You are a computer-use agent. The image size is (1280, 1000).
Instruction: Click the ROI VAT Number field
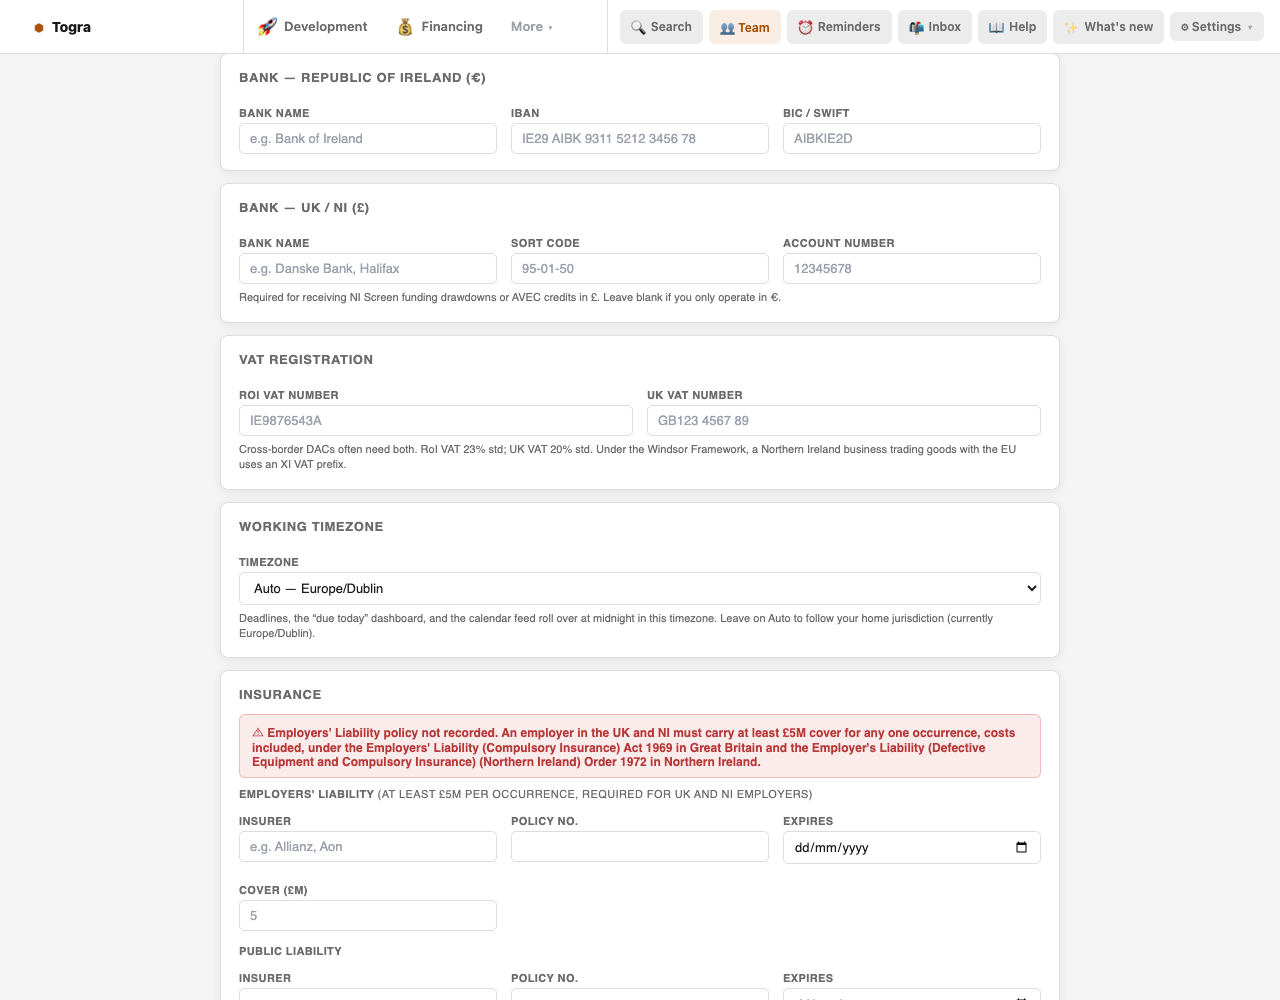(x=436, y=421)
